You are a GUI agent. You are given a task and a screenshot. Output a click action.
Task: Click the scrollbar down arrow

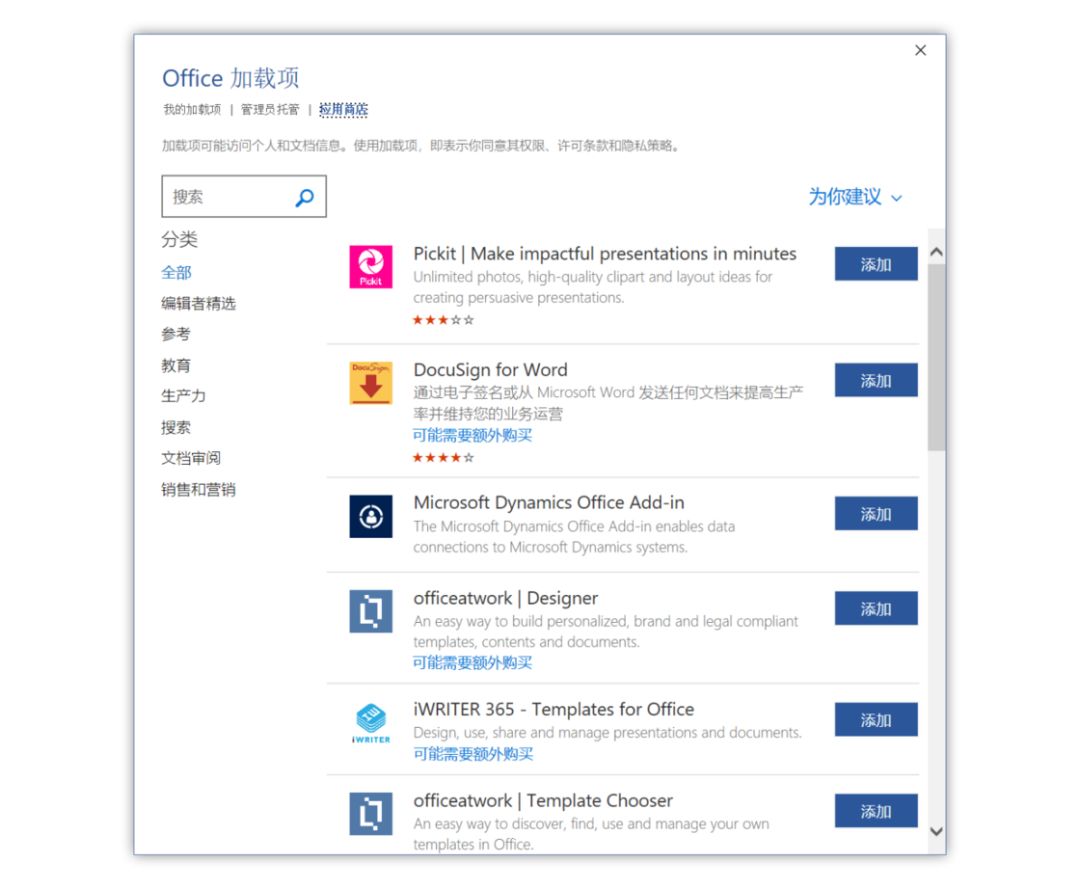[x=936, y=831]
